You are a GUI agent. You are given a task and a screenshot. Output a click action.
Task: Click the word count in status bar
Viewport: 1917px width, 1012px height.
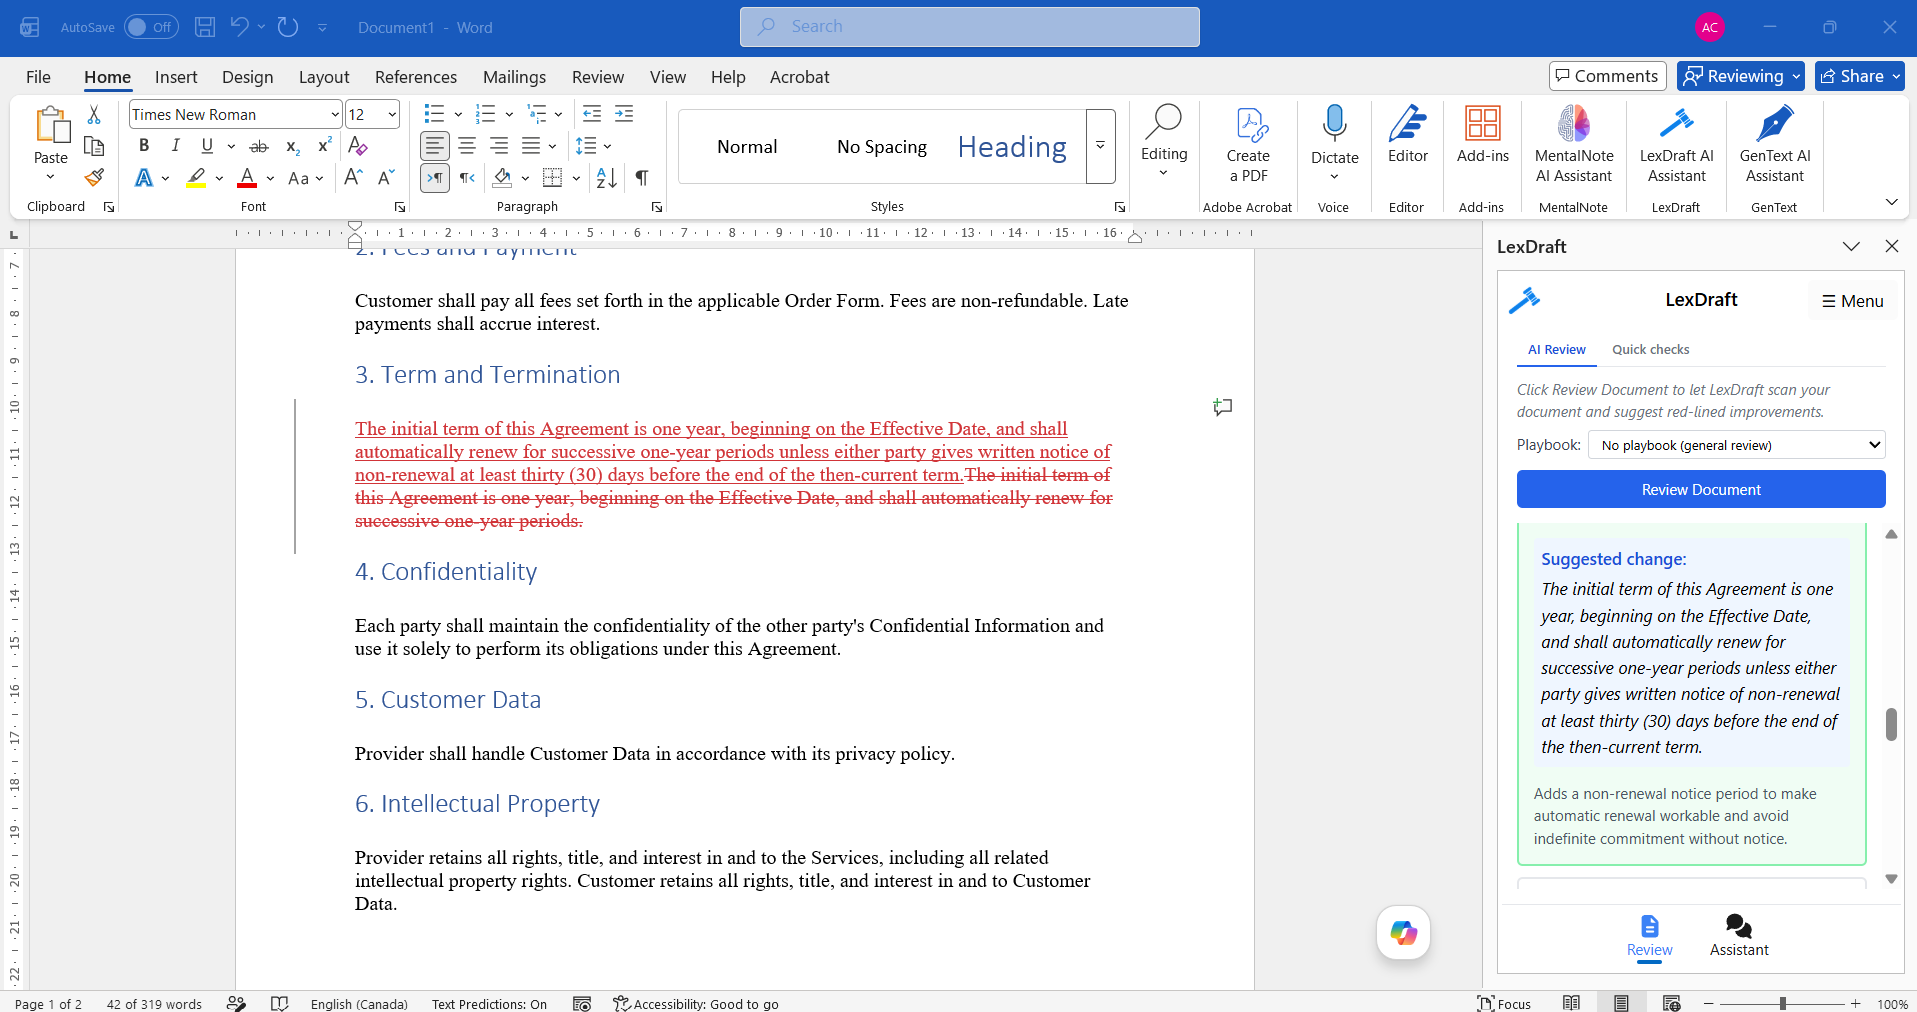(154, 1004)
